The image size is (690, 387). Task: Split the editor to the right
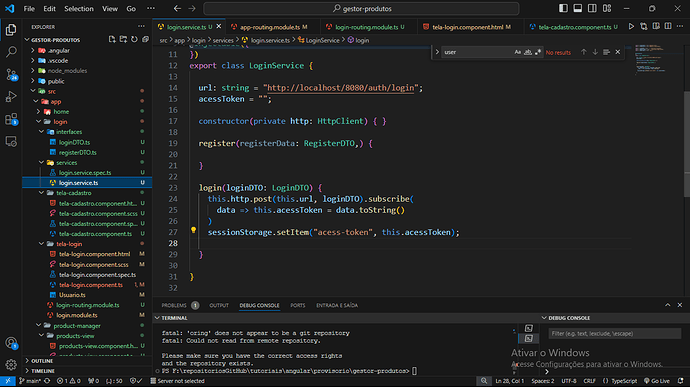668,27
